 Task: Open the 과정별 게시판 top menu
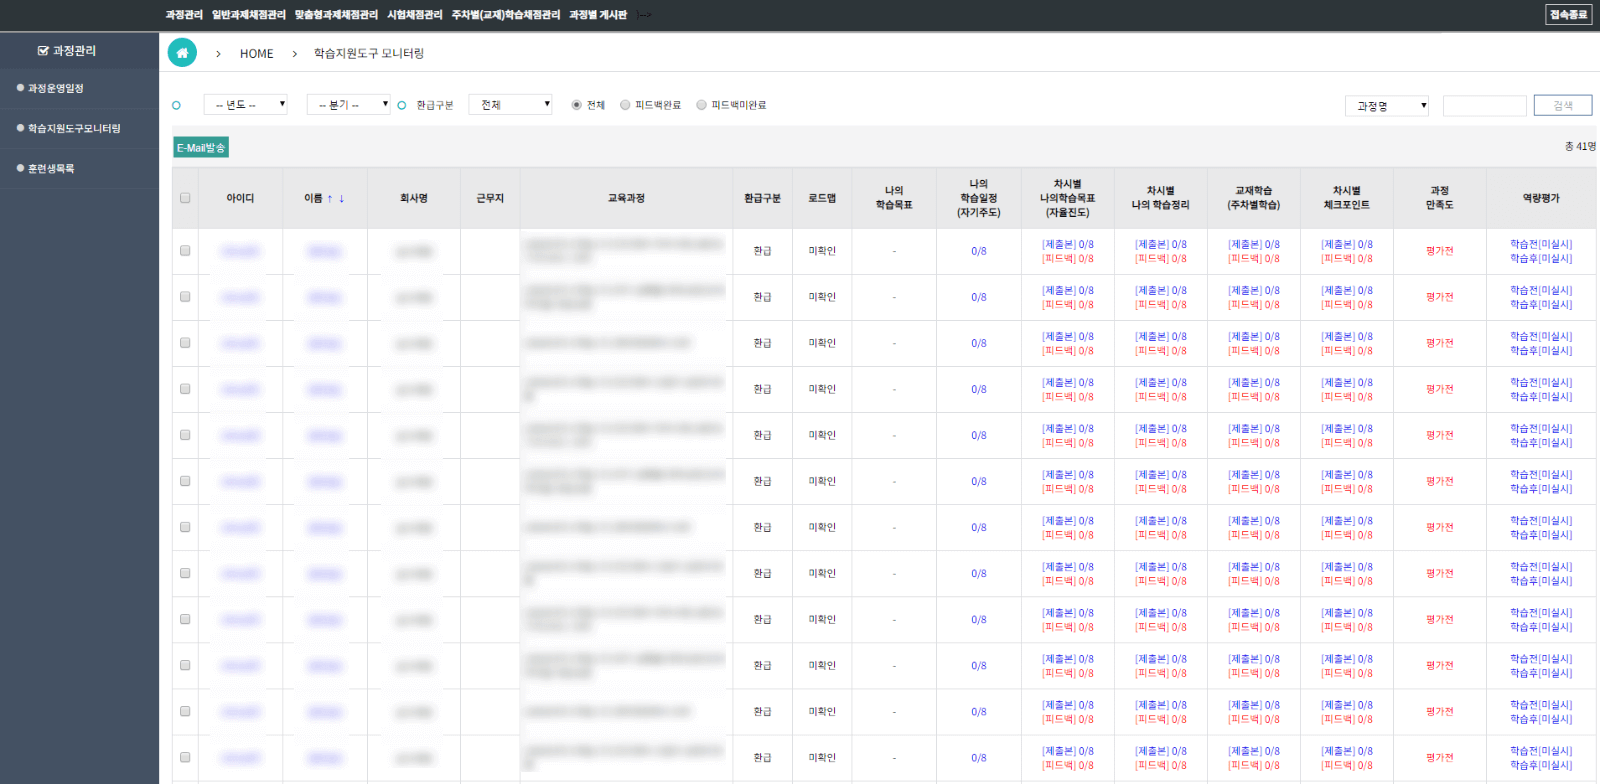(598, 15)
